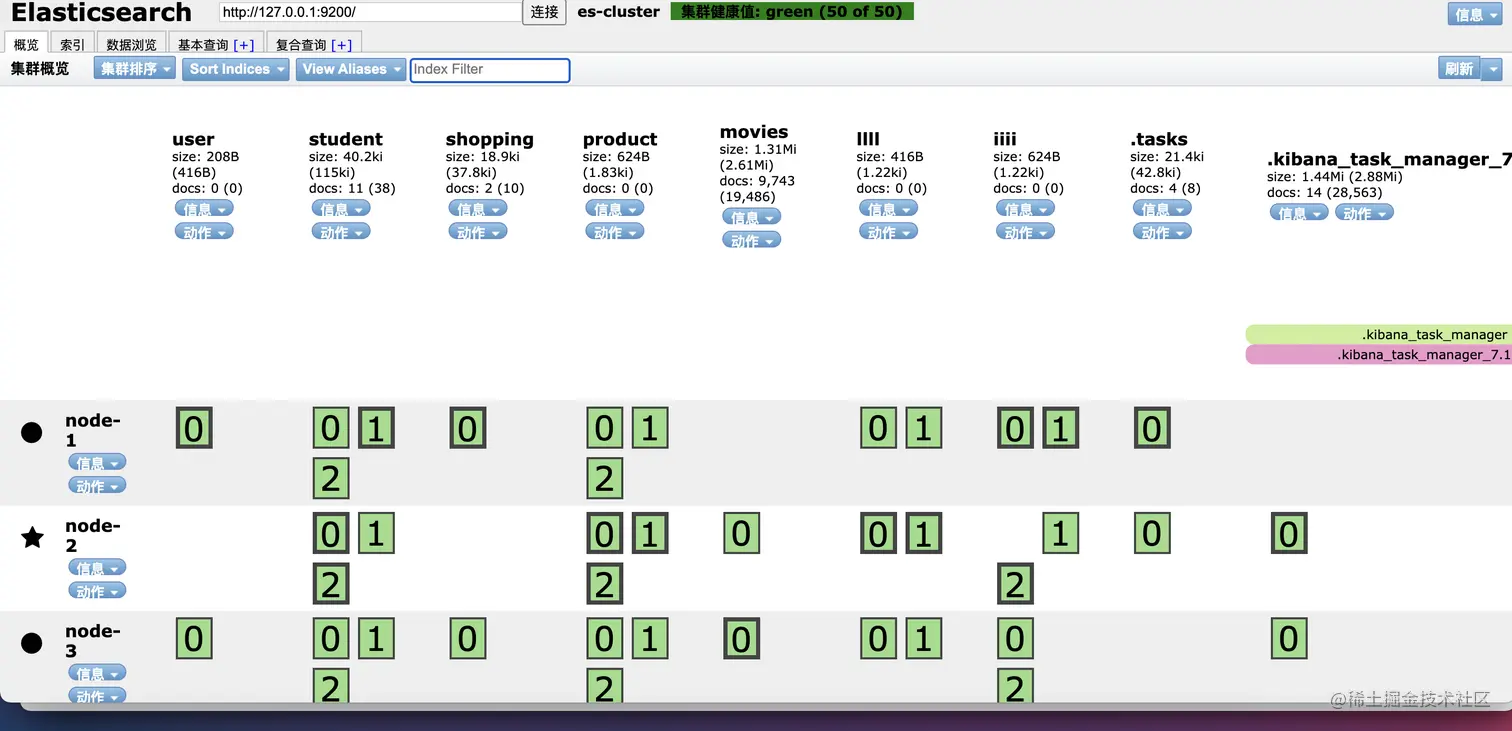The width and height of the screenshot is (1512, 731).
Task: Select user shard 0 on node-3
Action: (194, 639)
